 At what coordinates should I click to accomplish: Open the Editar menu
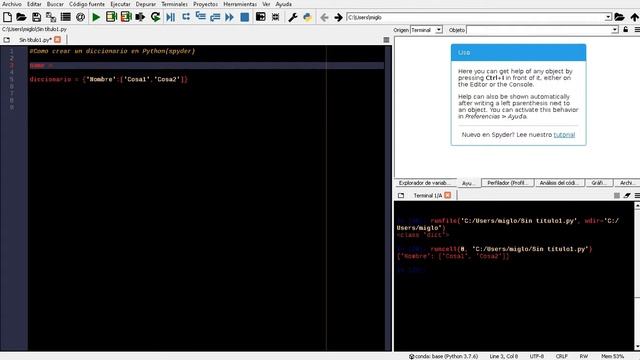click(x=34, y=4)
